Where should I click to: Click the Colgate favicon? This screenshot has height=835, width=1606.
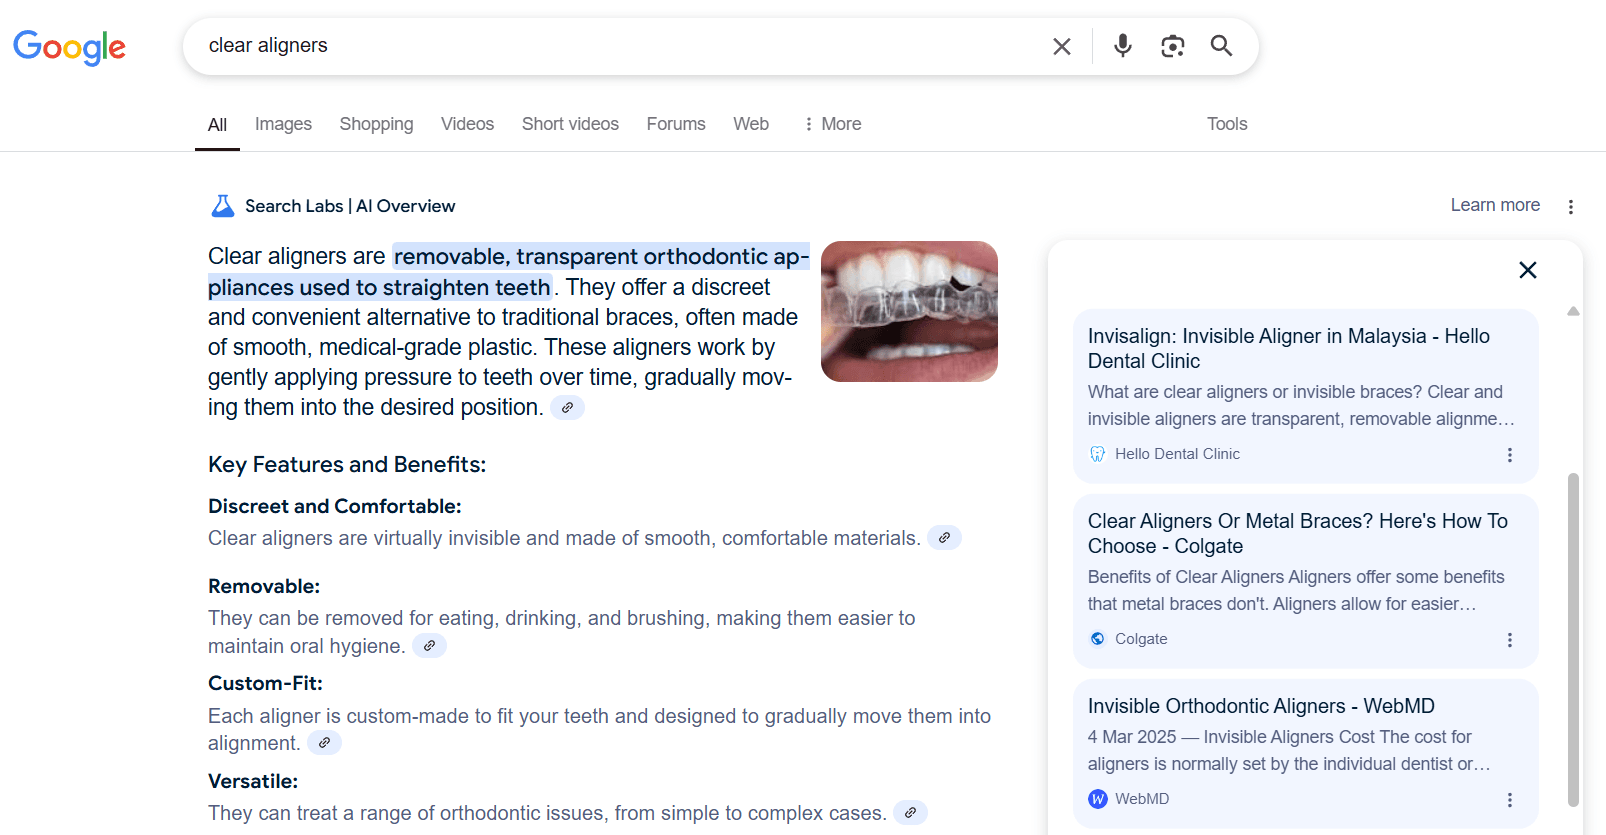(x=1098, y=639)
